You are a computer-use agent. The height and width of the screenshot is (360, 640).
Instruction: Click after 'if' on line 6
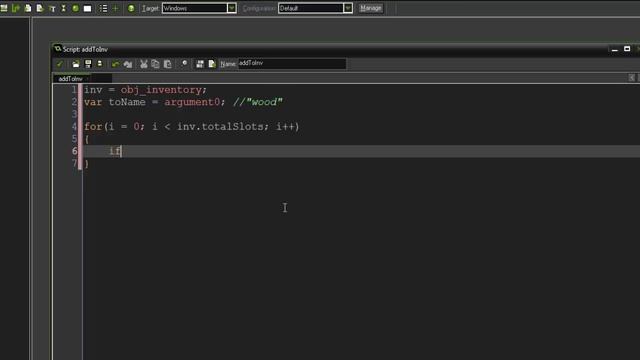122,151
